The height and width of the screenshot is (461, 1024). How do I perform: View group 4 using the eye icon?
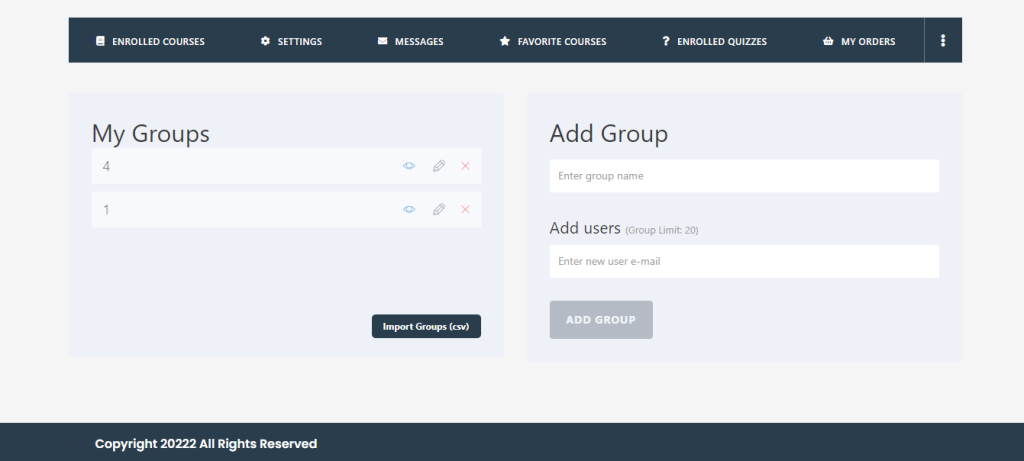click(x=409, y=166)
